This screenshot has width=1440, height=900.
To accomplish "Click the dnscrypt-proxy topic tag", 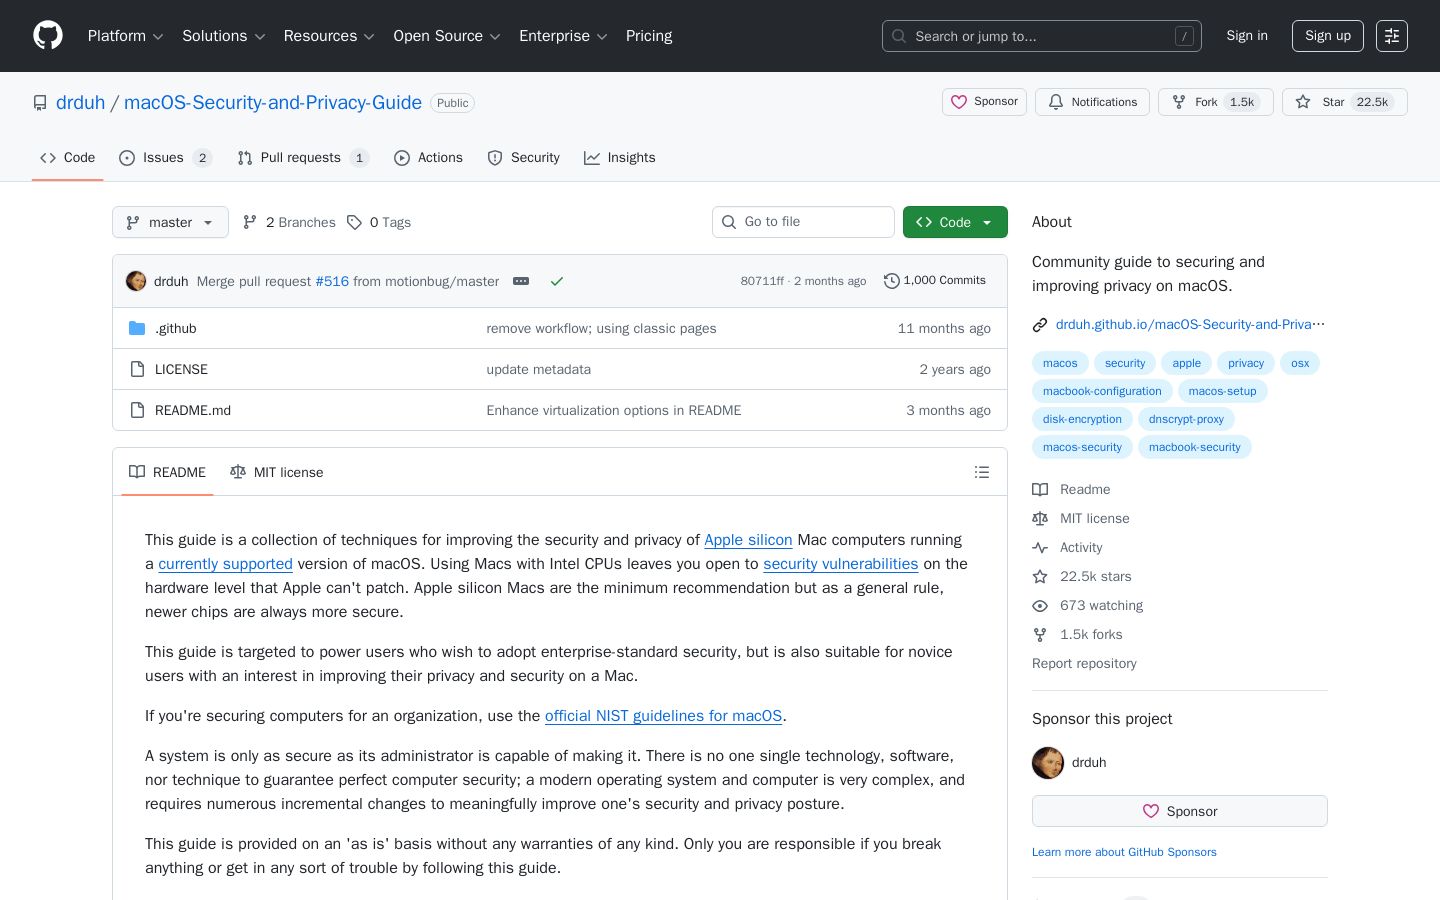I will tap(1186, 419).
